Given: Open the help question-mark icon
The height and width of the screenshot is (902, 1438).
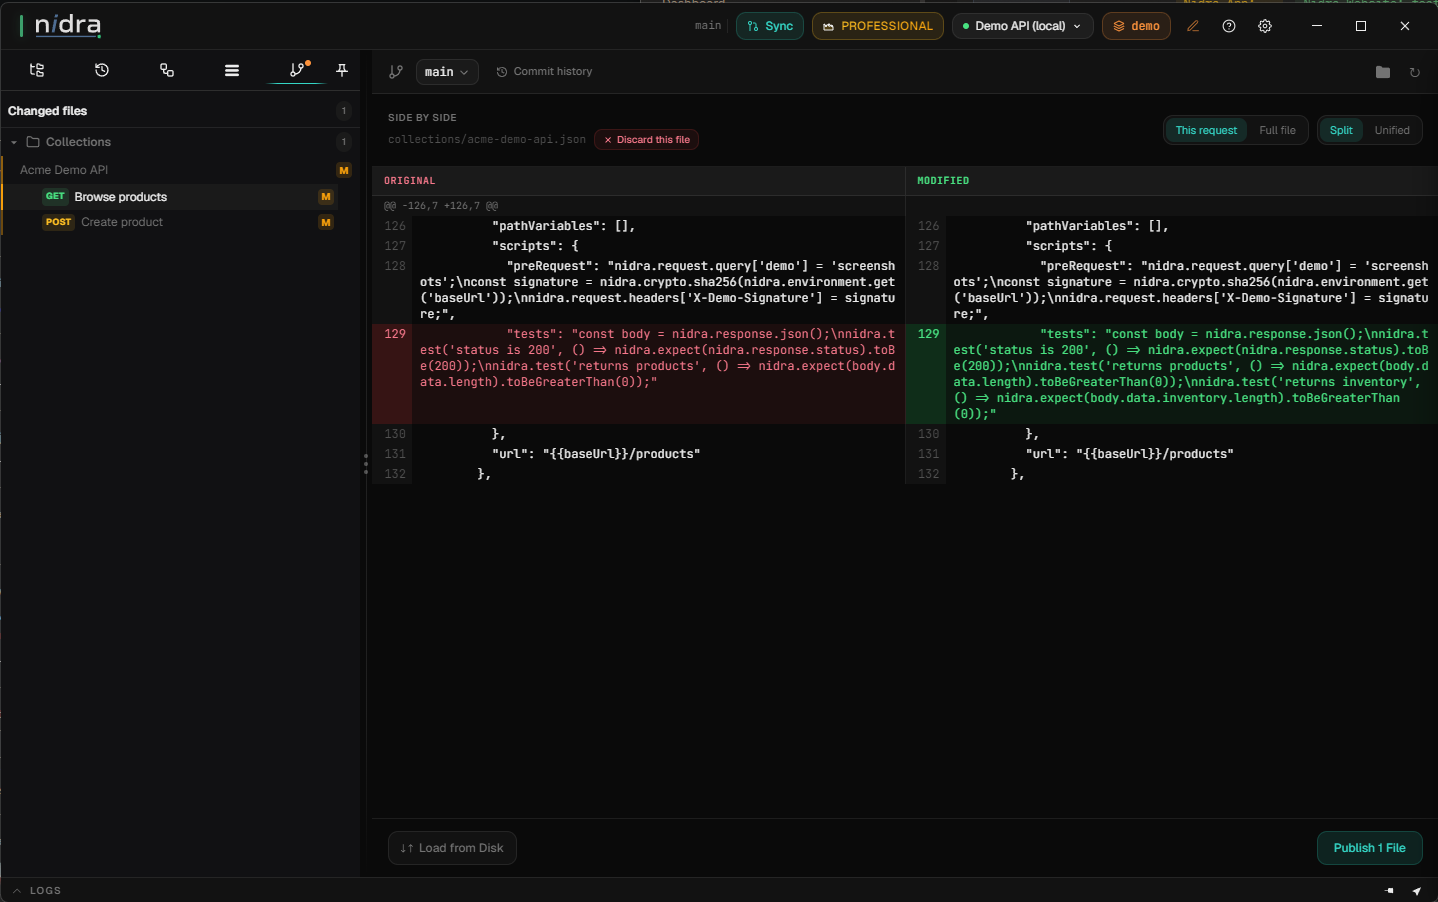Looking at the screenshot, I should (x=1229, y=26).
